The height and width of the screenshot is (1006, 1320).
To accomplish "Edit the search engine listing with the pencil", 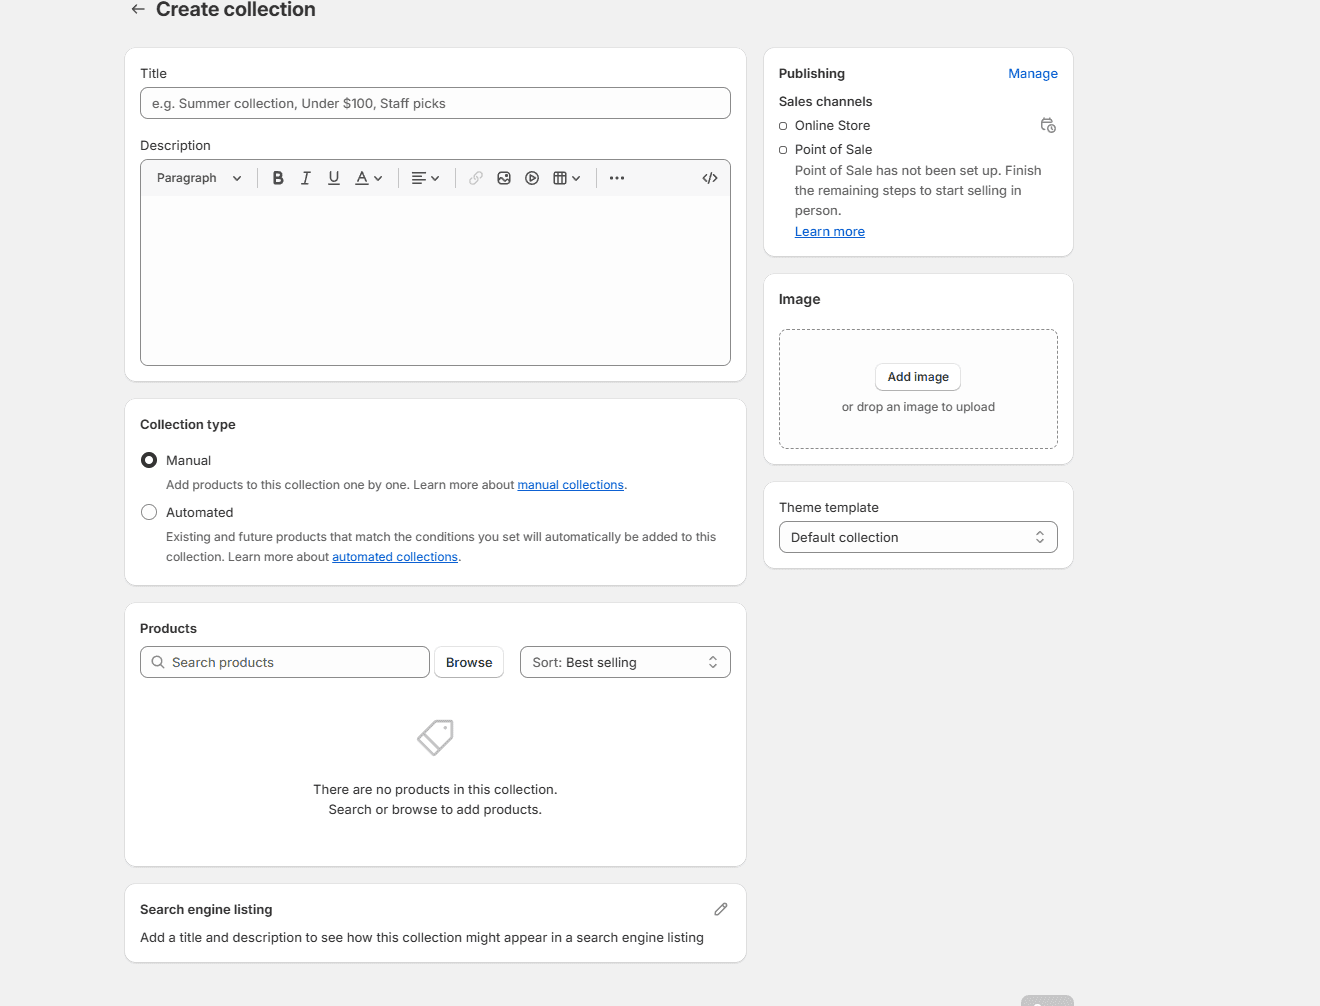I will click(720, 908).
